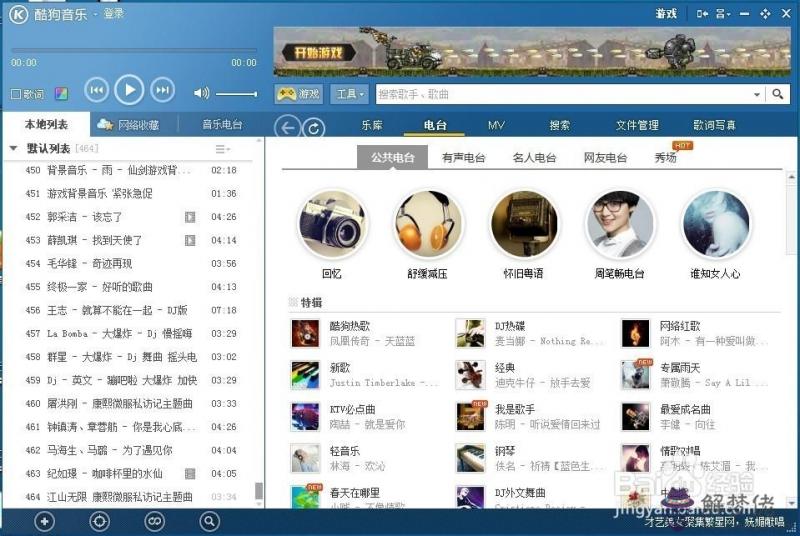Viewport: 800px width, 536px height.
Task: Expand the search history dropdown arrow
Action: pos(757,94)
